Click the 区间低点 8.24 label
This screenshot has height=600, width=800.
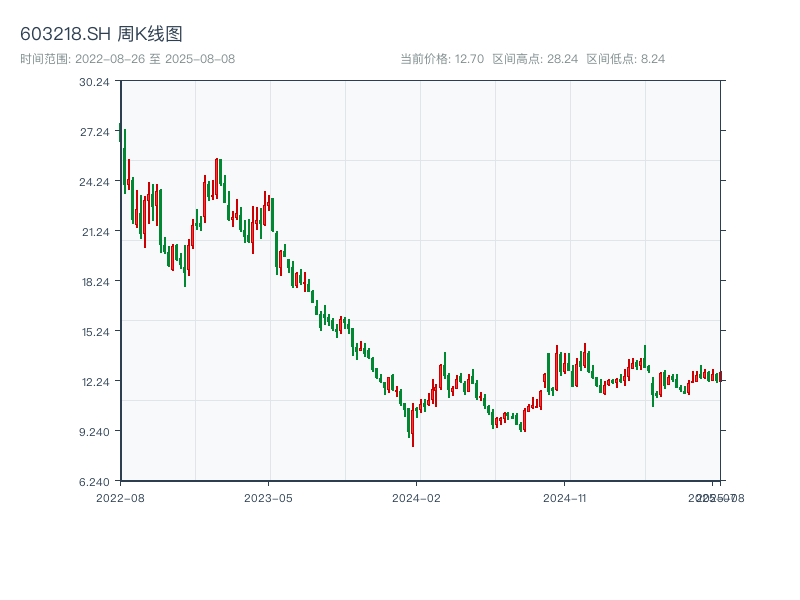pyautogui.click(x=625, y=59)
